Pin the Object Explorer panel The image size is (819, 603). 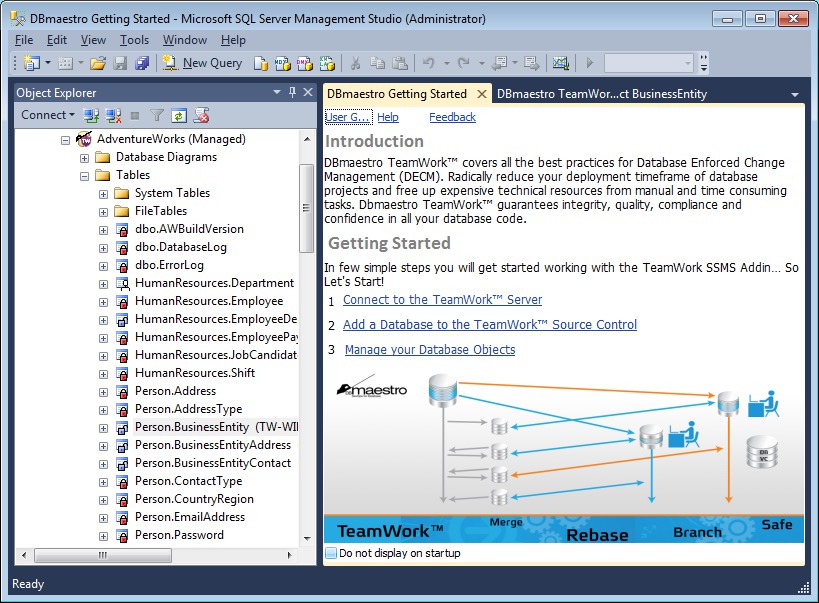pos(292,92)
